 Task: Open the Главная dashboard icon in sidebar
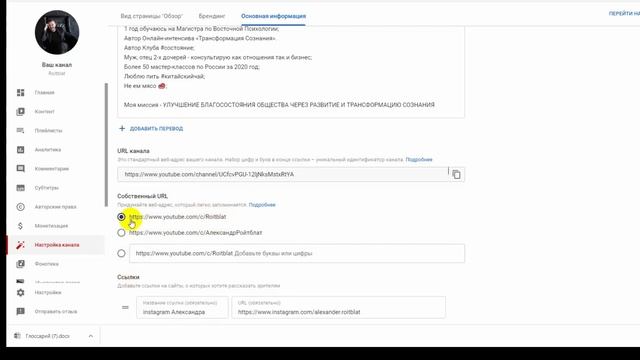[x=20, y=93]
